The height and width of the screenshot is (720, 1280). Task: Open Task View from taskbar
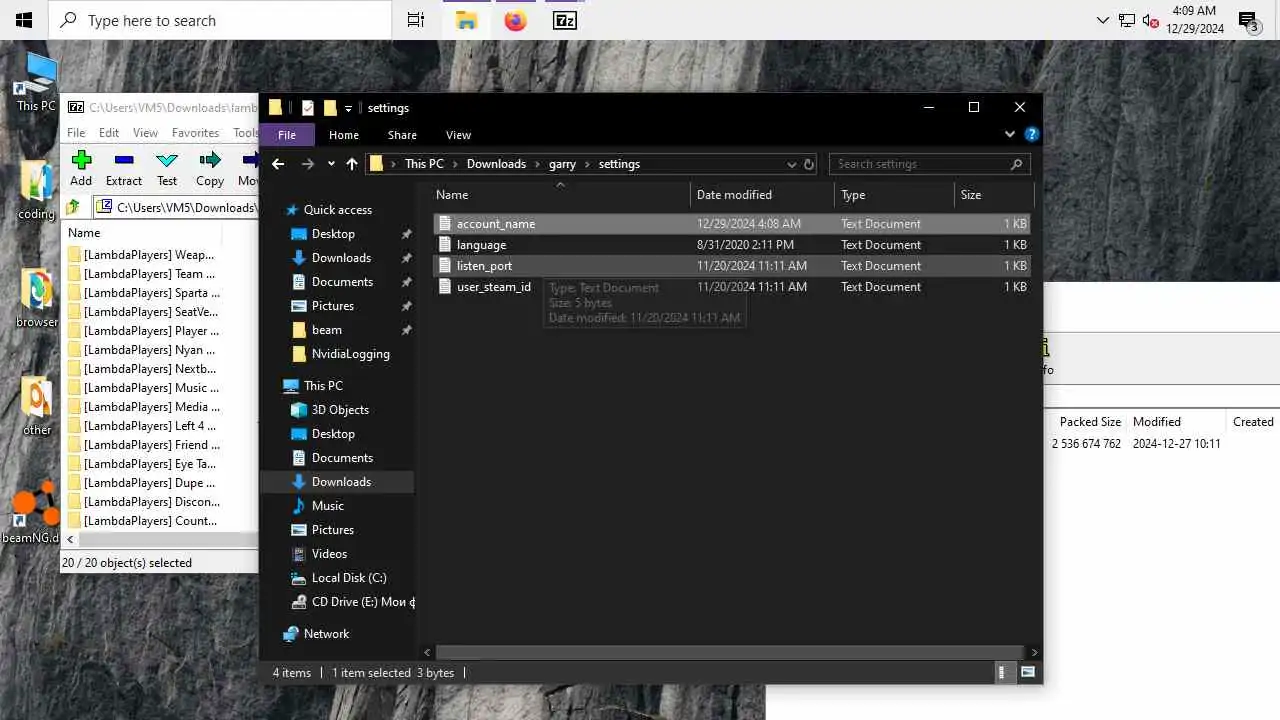[x=416, y=20]
